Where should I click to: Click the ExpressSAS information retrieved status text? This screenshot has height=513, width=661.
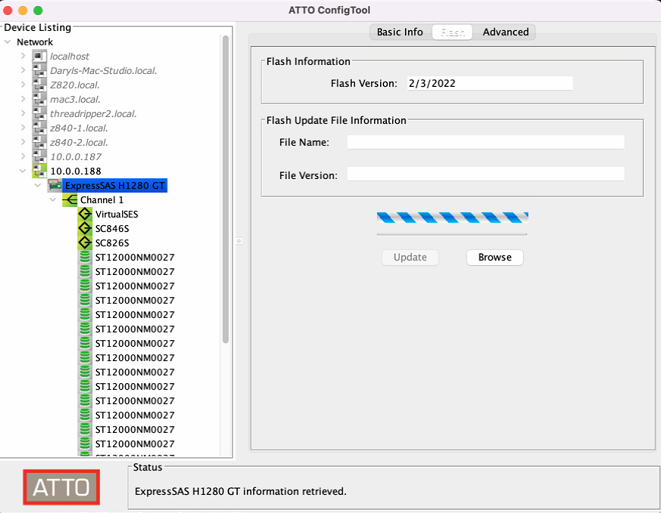coord(240,491)
